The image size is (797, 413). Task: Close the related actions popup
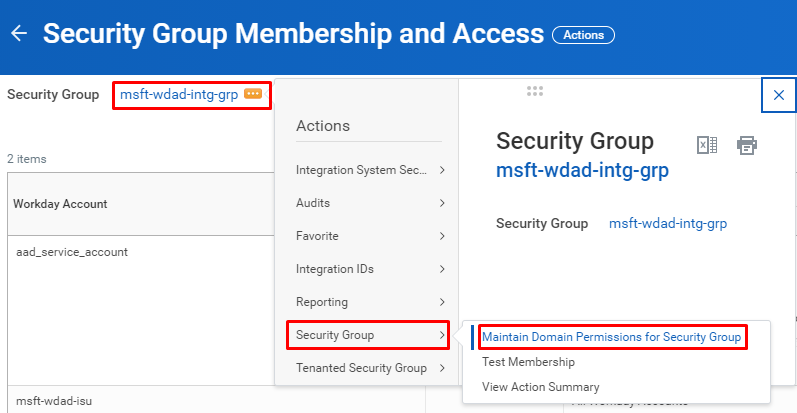(778, 95)
